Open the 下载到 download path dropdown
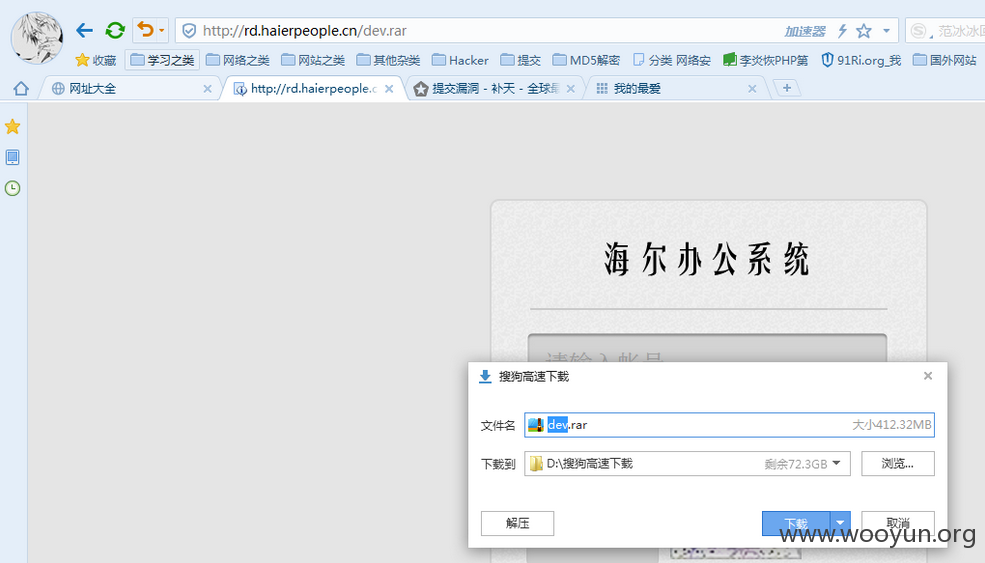The width and height of the screenshot is (985, 563). 836,463
